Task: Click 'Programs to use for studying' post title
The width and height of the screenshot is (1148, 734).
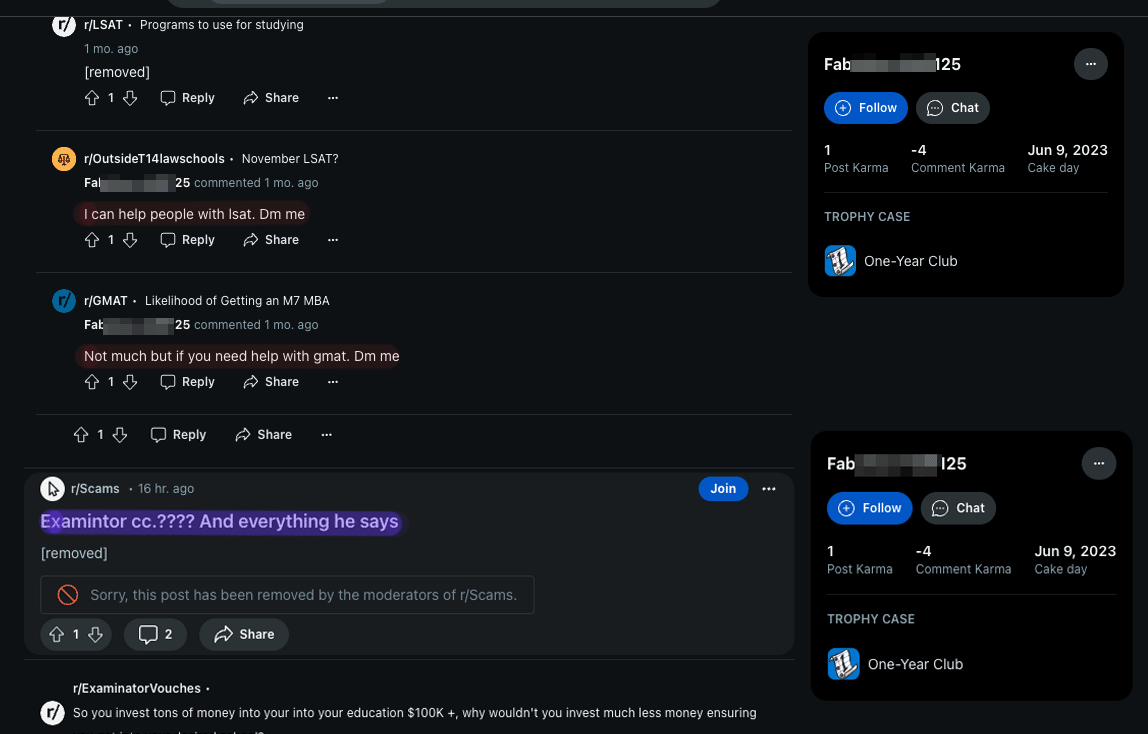Action: pos(222,25)
